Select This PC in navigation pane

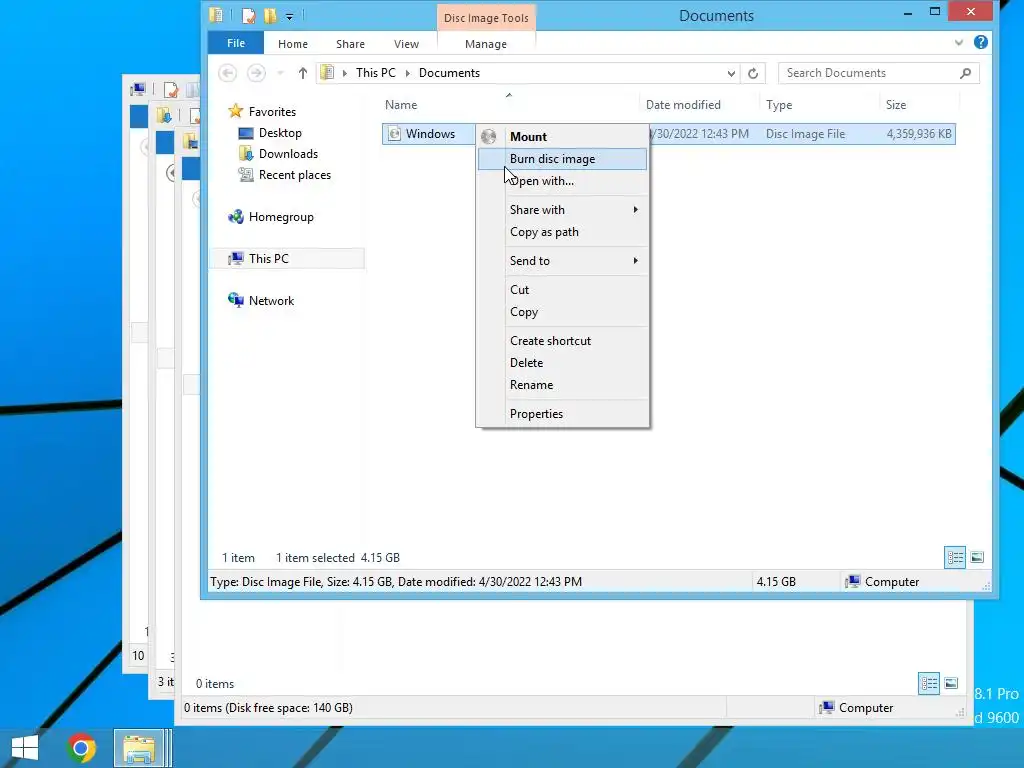(x=268, y=259)
